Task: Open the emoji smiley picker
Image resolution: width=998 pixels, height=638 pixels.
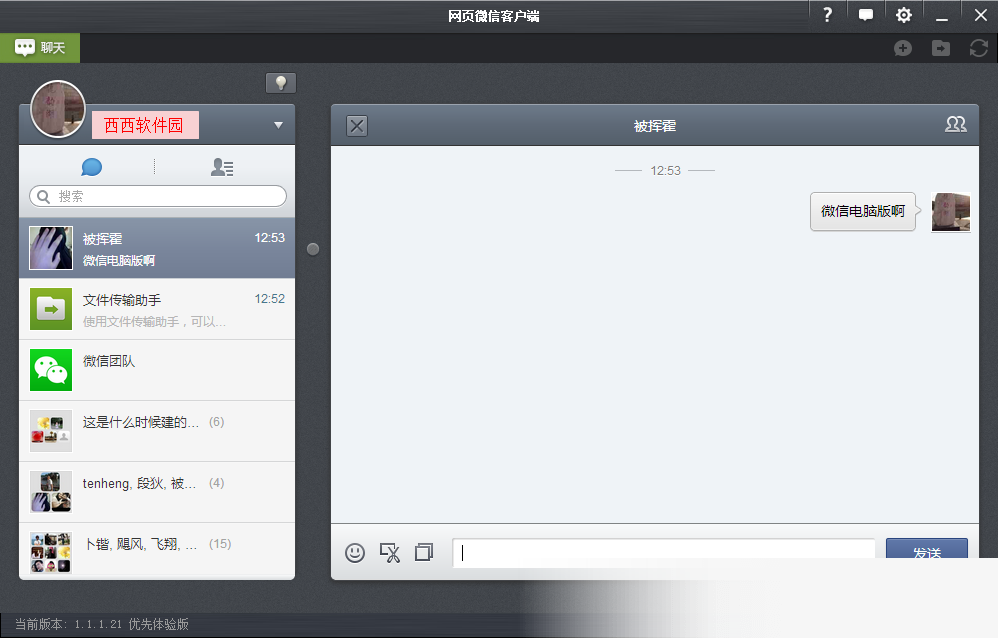Action: [x=355, y=553]
